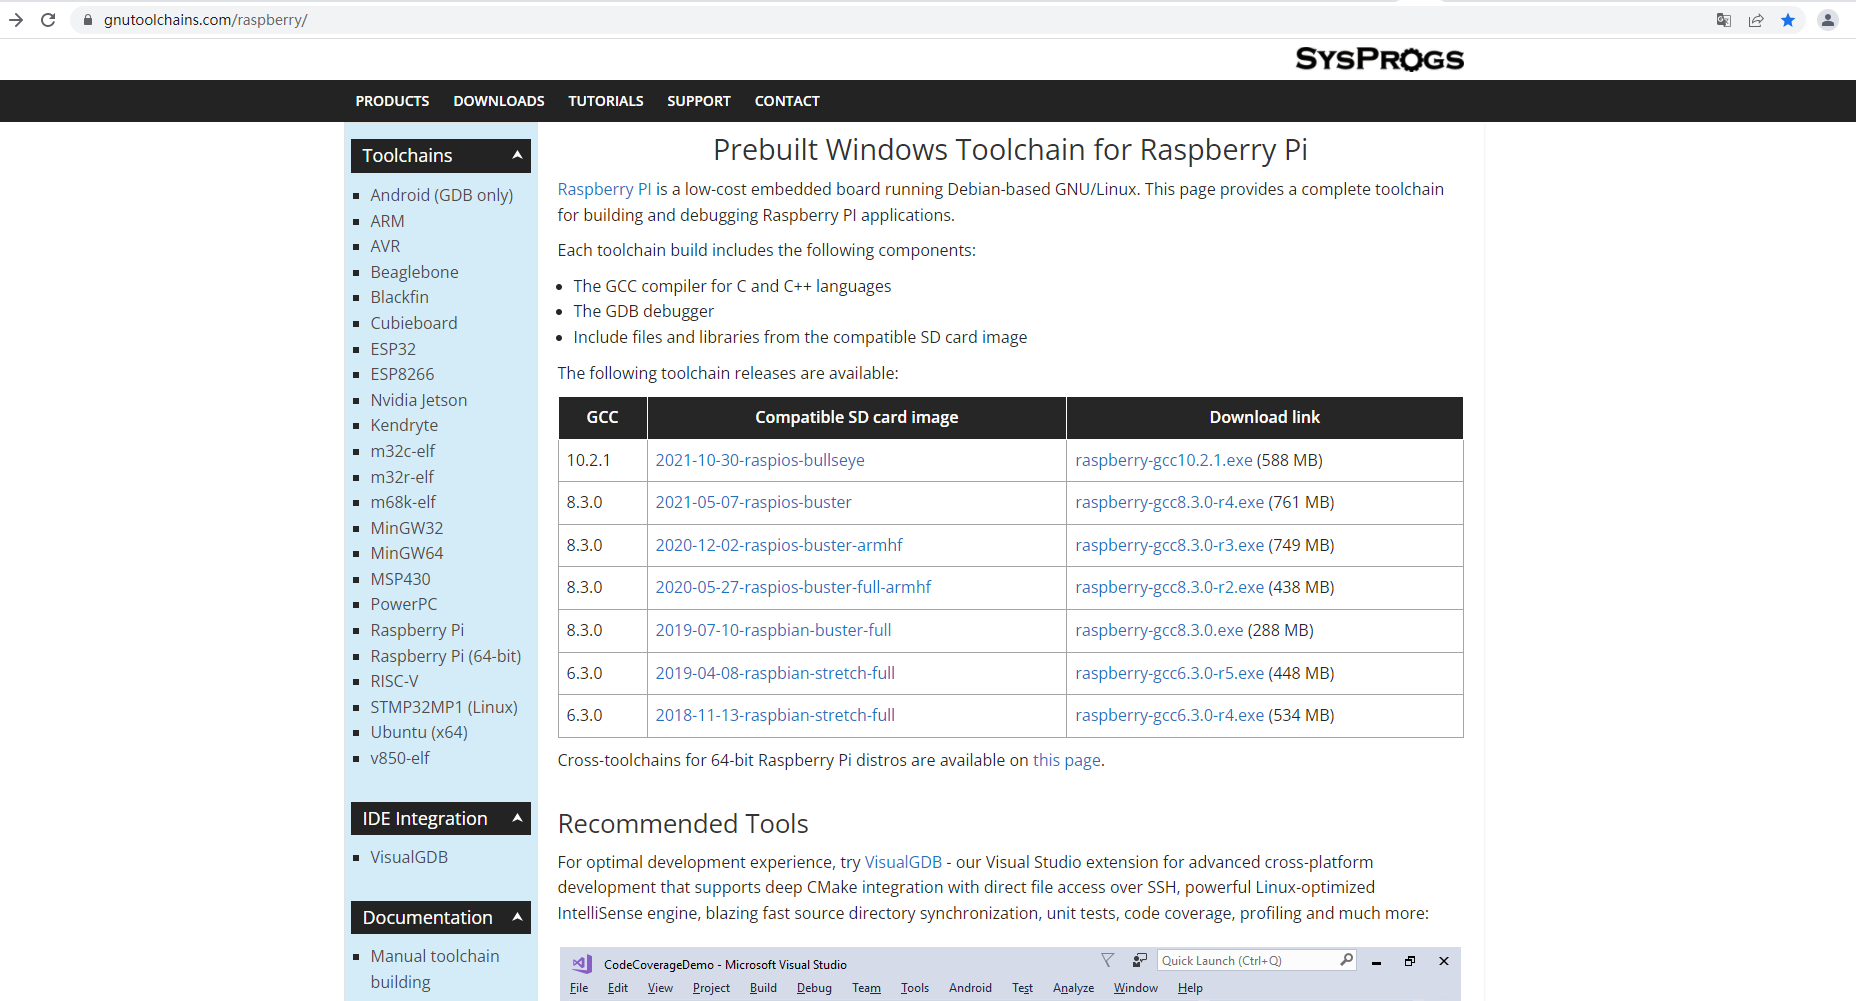Select AVR toolchain in sidebar

tap(385, 246)
